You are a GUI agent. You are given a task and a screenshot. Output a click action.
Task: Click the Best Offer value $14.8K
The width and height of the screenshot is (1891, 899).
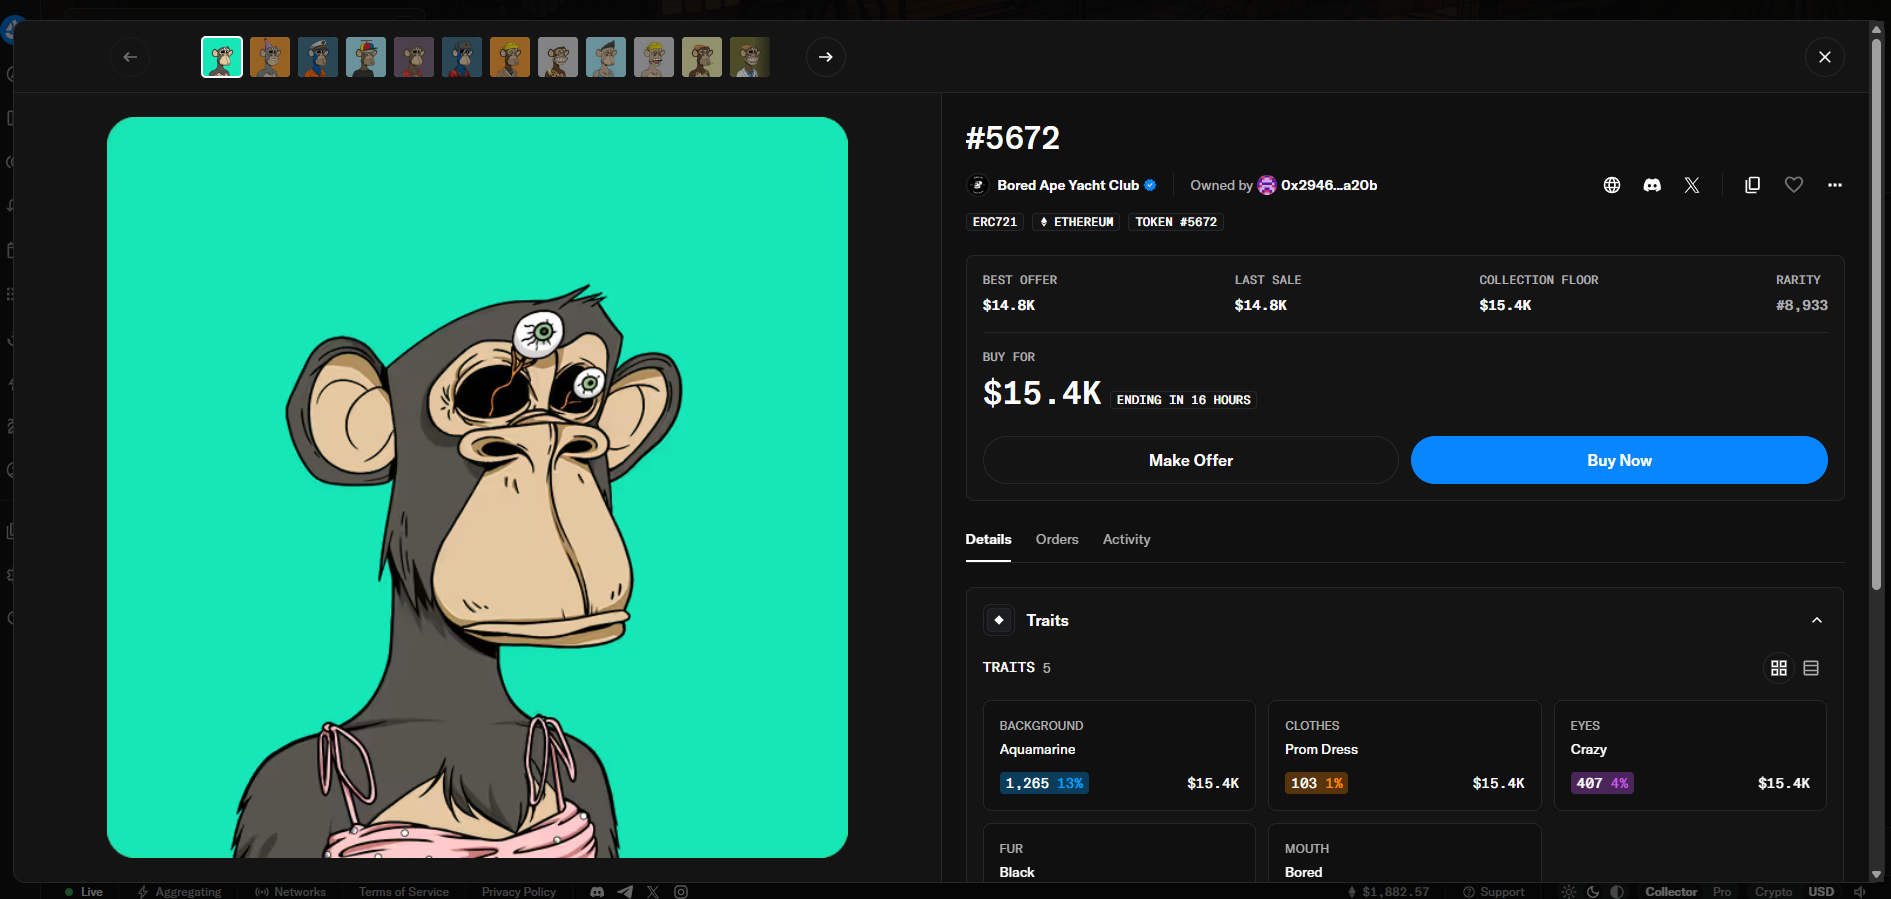click(x=1008, y=305)
